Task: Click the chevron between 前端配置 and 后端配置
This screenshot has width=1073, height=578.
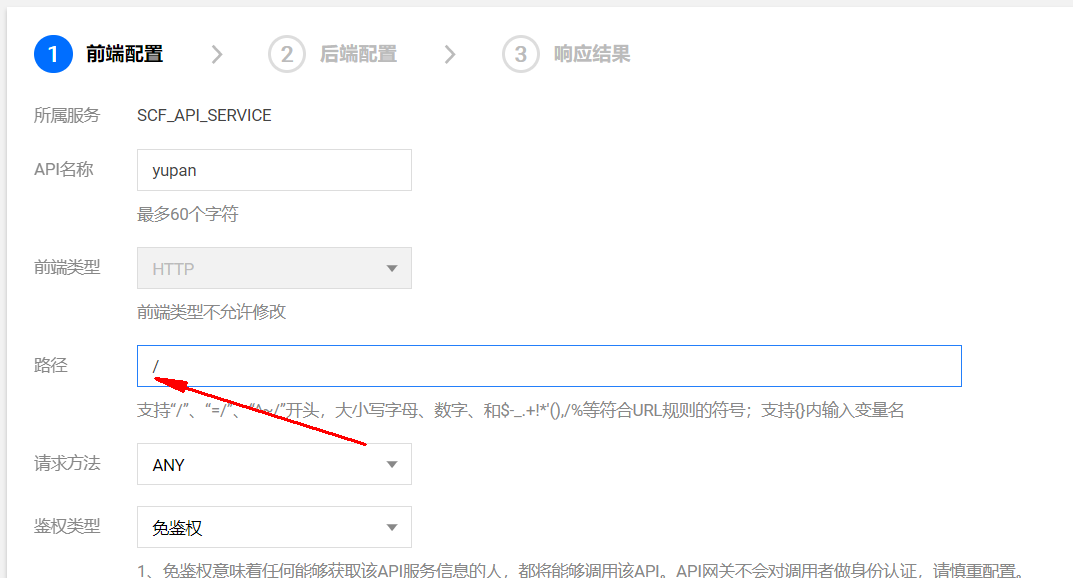Action: tap(217, 54)
